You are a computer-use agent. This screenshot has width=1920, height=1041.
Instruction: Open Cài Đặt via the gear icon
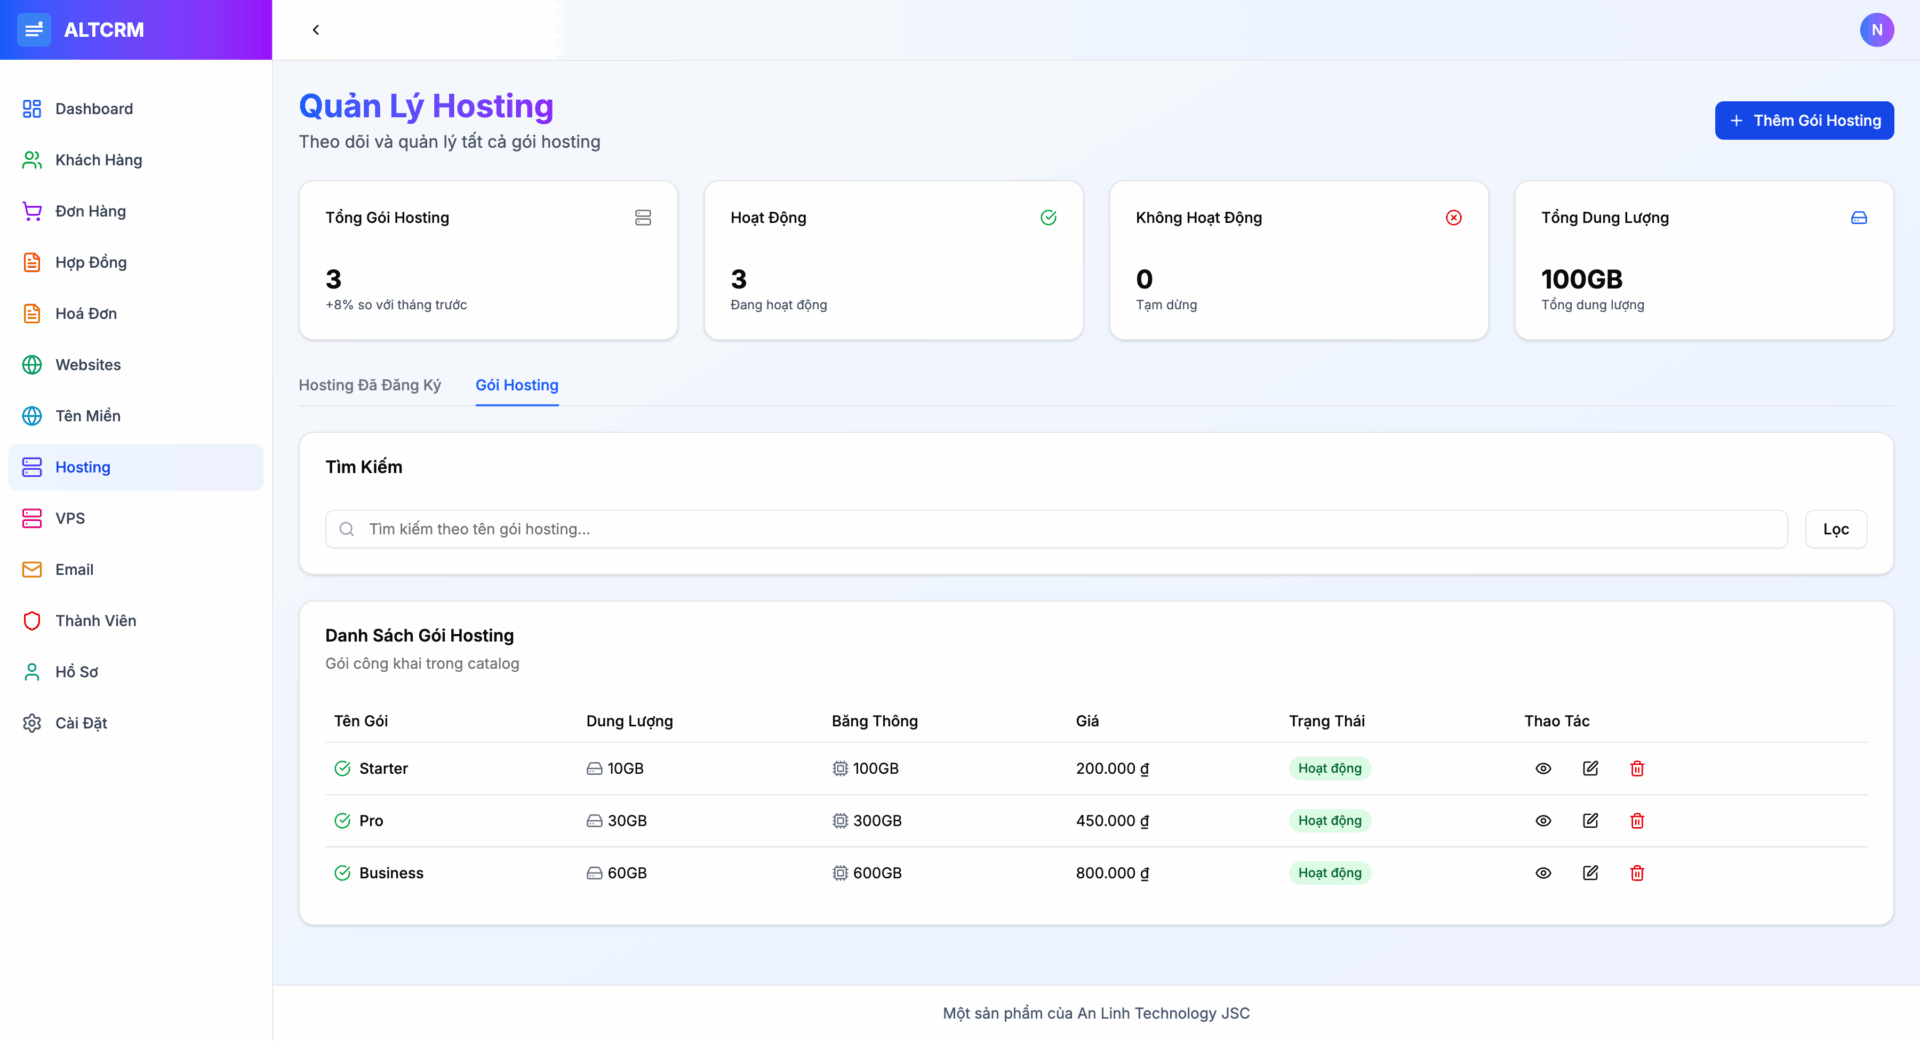click(31, 723)
